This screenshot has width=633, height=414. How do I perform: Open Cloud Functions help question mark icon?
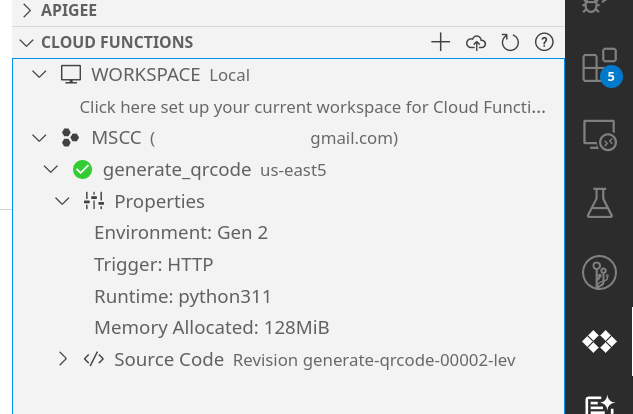[544, 42]
